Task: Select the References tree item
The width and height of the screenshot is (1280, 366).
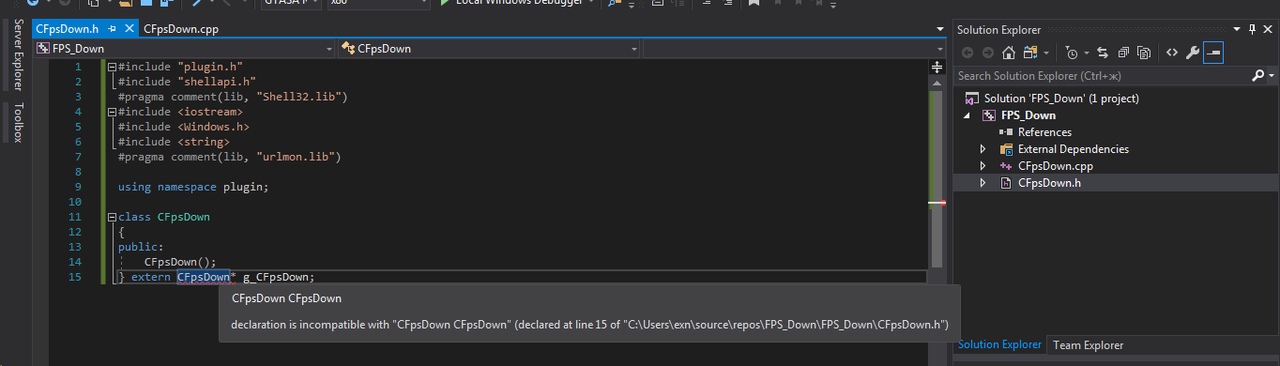Action: tap(1044, 132)
